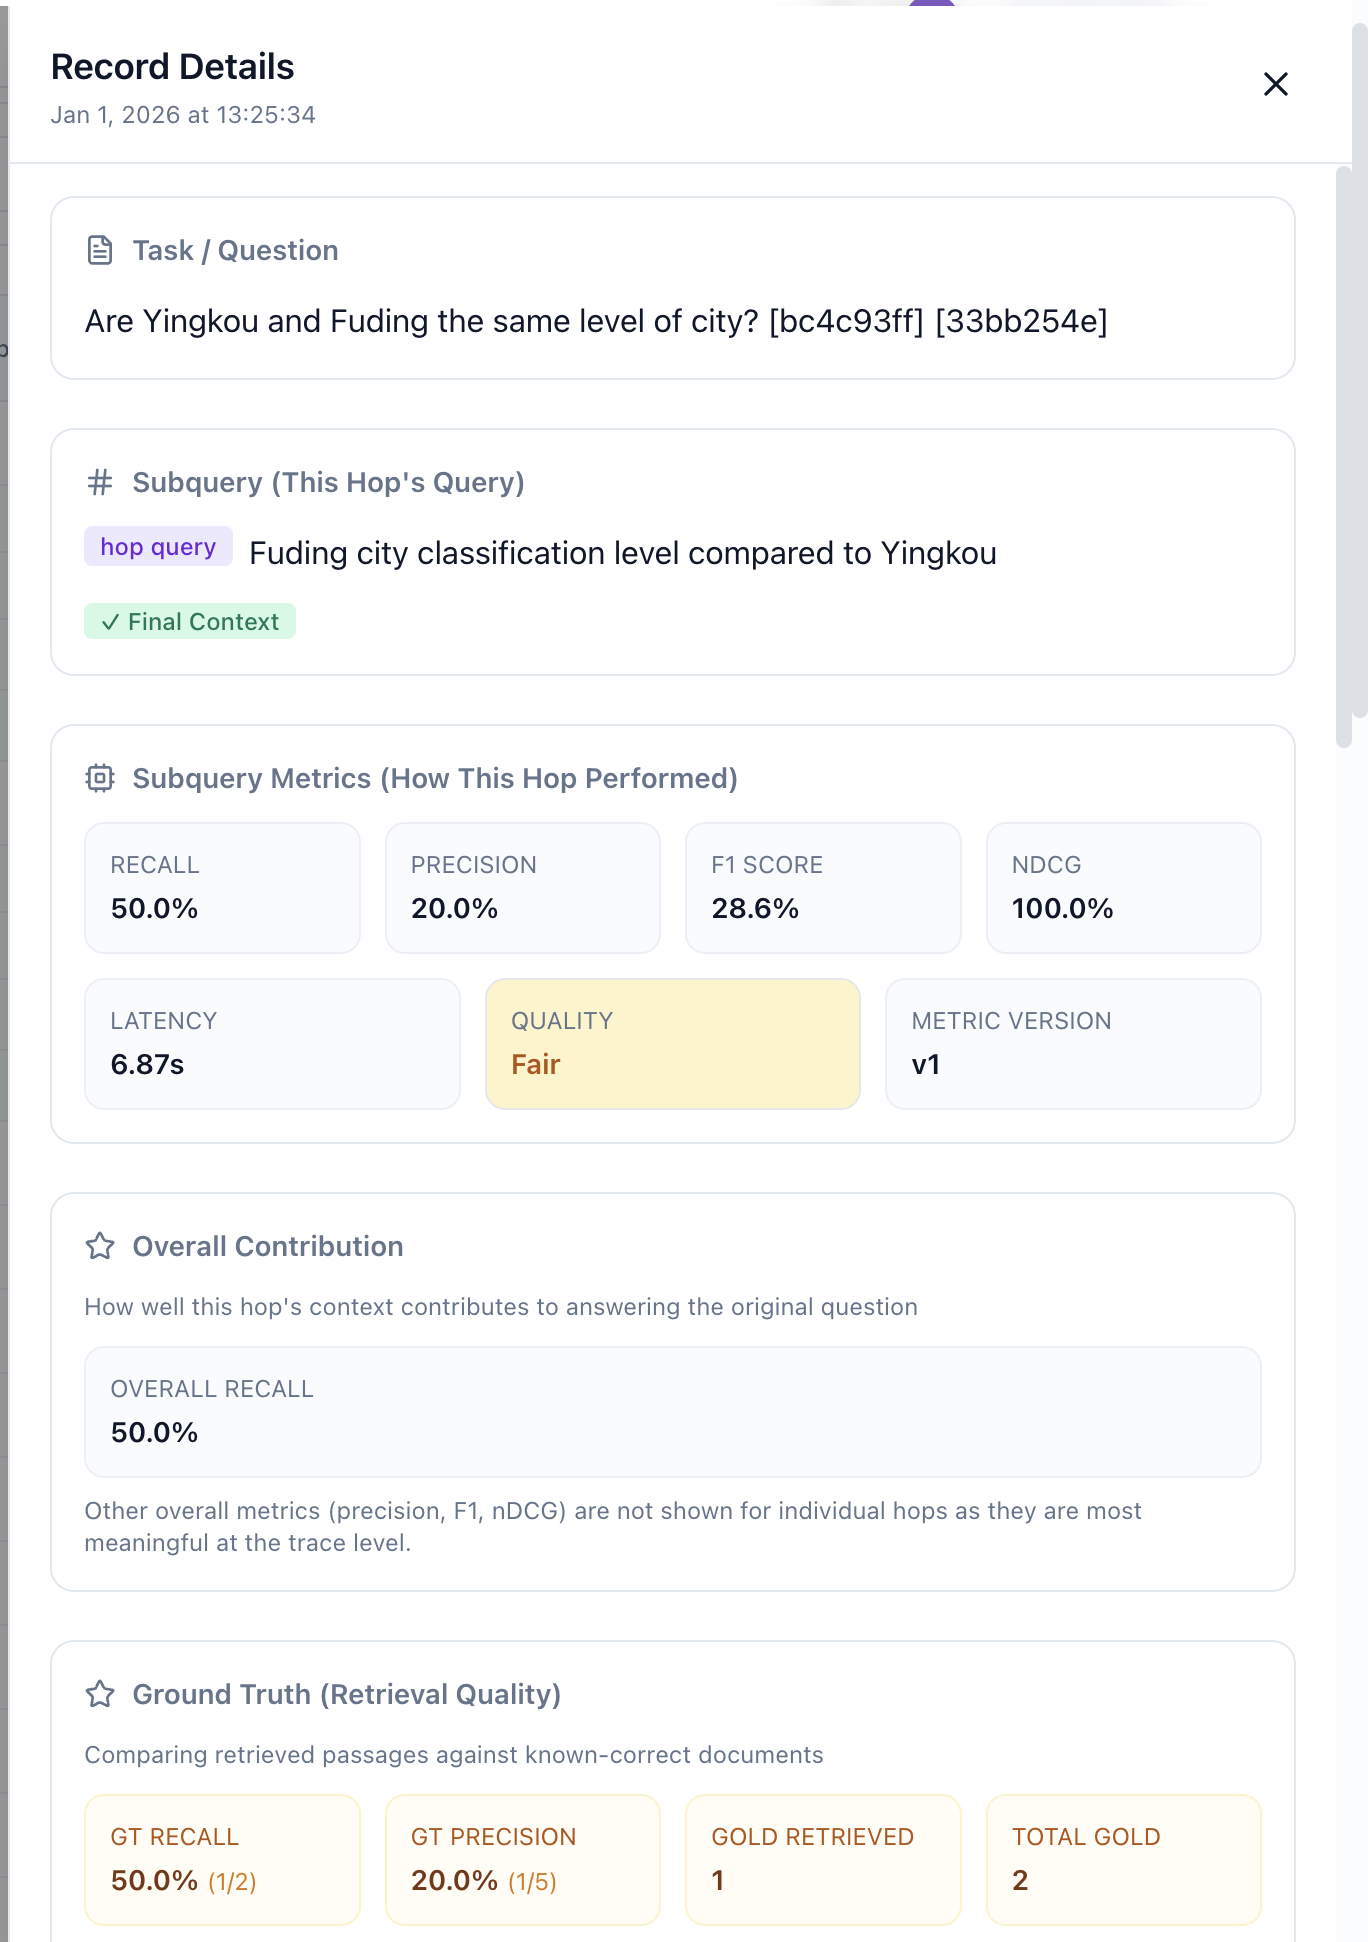Viewport: 1368px width, 1942px height.
Task: Click the document icon beside Task / Question
Action: [100, 250]
